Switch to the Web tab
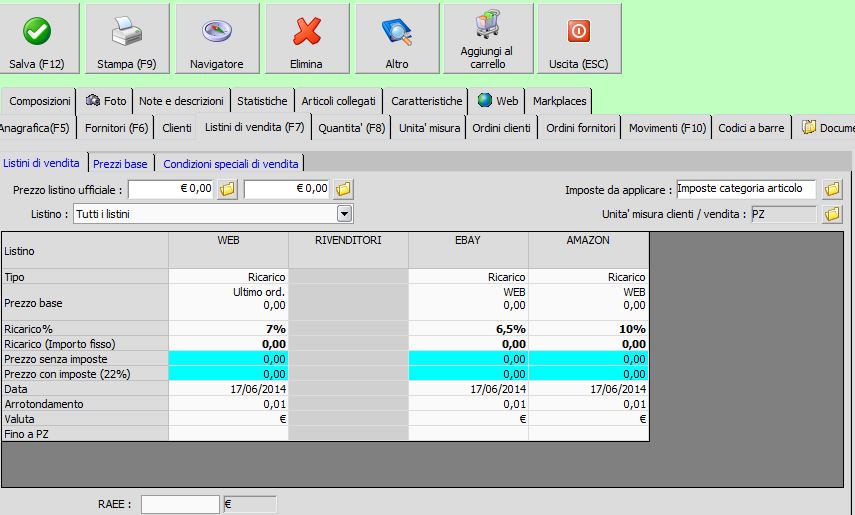The width and height of the screenshot is (855, 515). pos(498,101)
